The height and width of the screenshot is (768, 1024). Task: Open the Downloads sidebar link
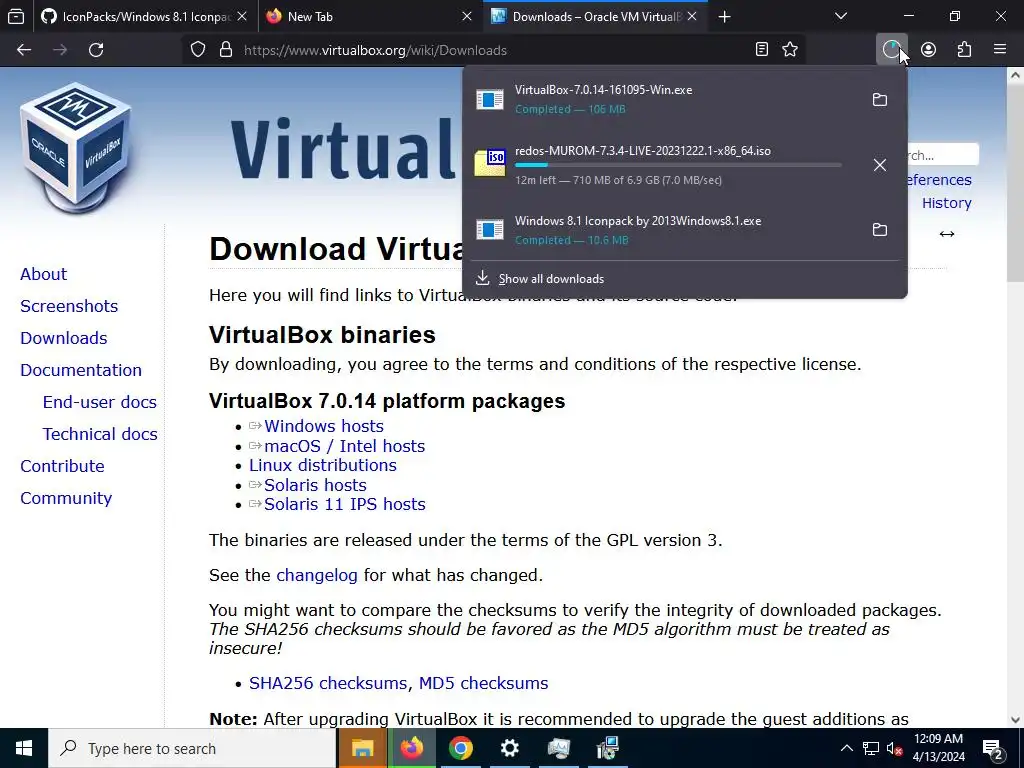coord(63,338)
